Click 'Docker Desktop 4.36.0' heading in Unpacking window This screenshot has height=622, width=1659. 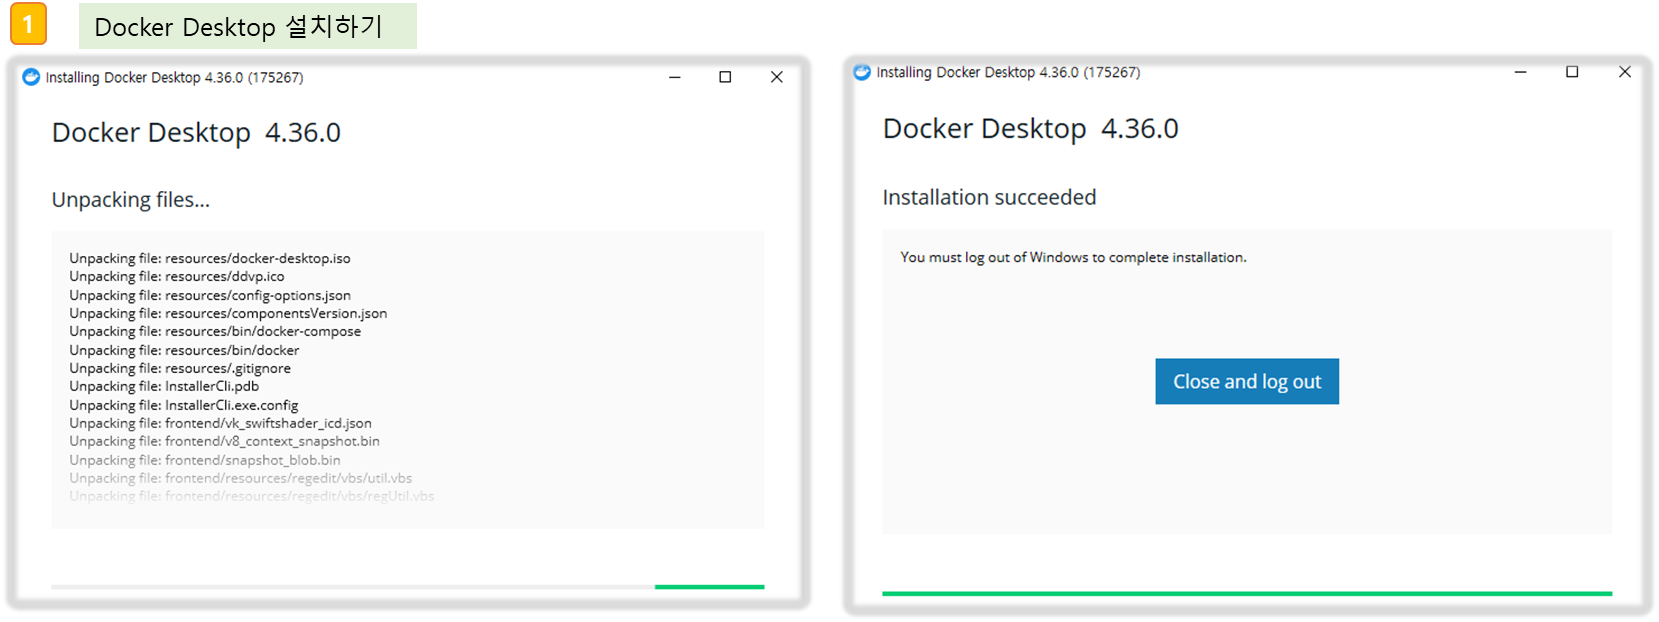click(x=196, y=132)
